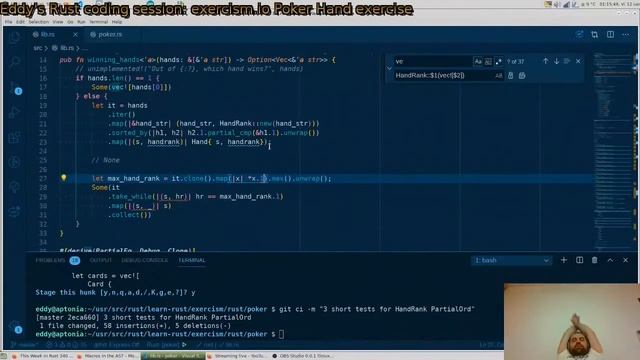Toggle Match Whole Word in find widget
The image size is (640, 360).
coord(488,62)
